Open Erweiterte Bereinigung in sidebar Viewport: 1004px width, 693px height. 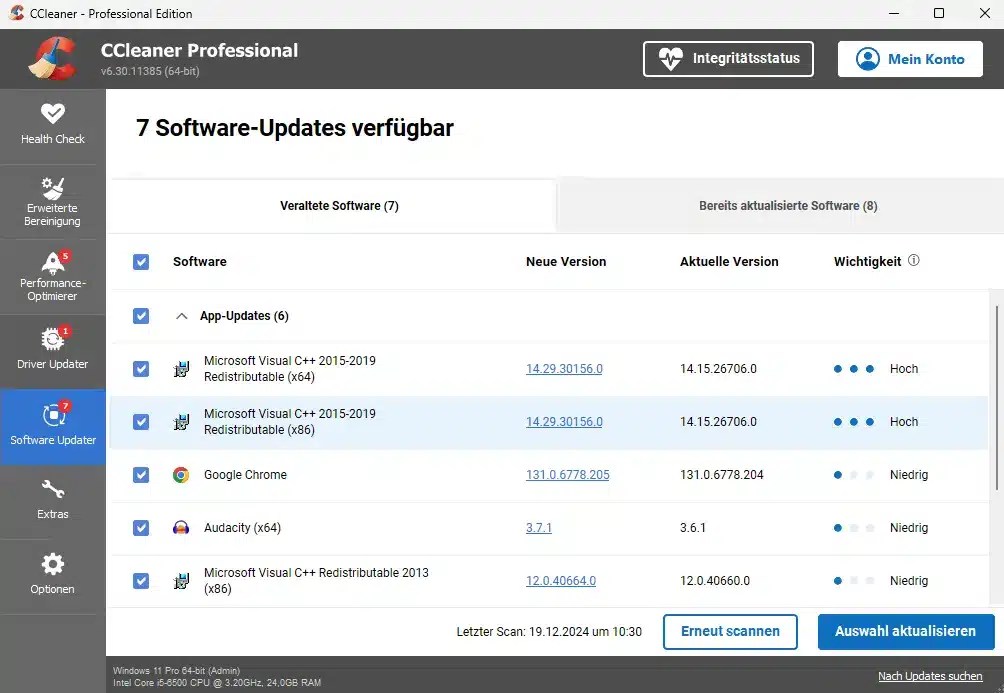(x=53, y=202)
